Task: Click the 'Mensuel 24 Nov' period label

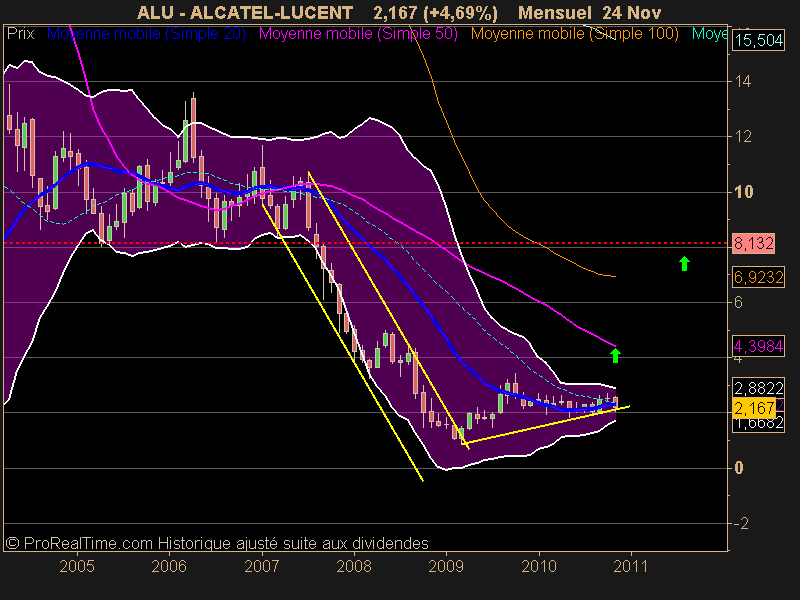Action: [x=589, y=12]
